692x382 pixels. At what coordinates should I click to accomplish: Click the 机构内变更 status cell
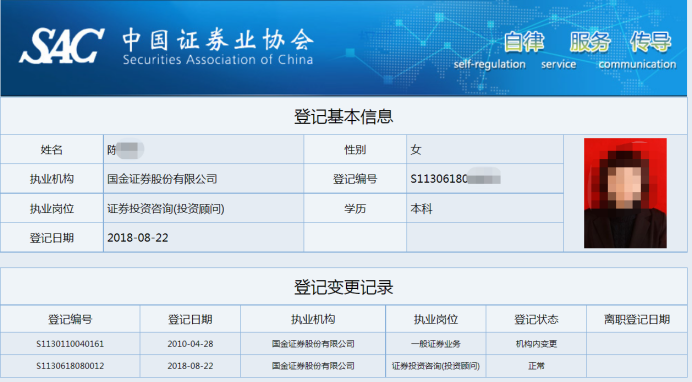pos(536,344)
